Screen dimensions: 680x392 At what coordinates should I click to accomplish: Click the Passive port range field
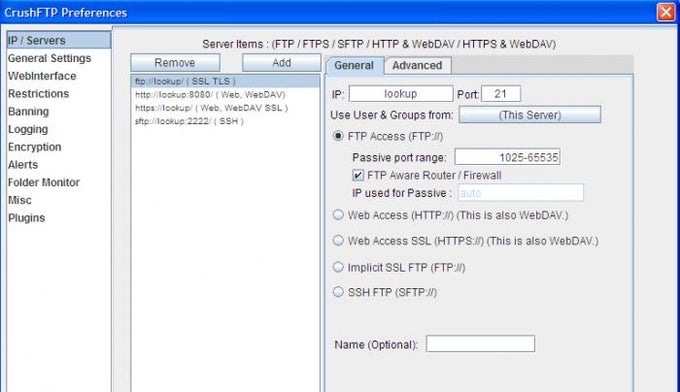pos(507,157)
